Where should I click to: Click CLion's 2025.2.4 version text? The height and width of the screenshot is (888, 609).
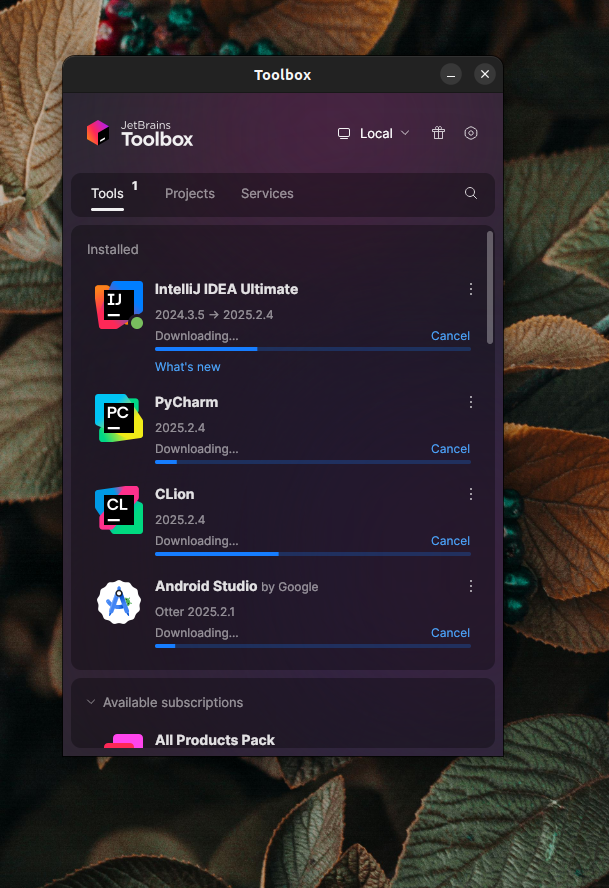pos(180,520)
